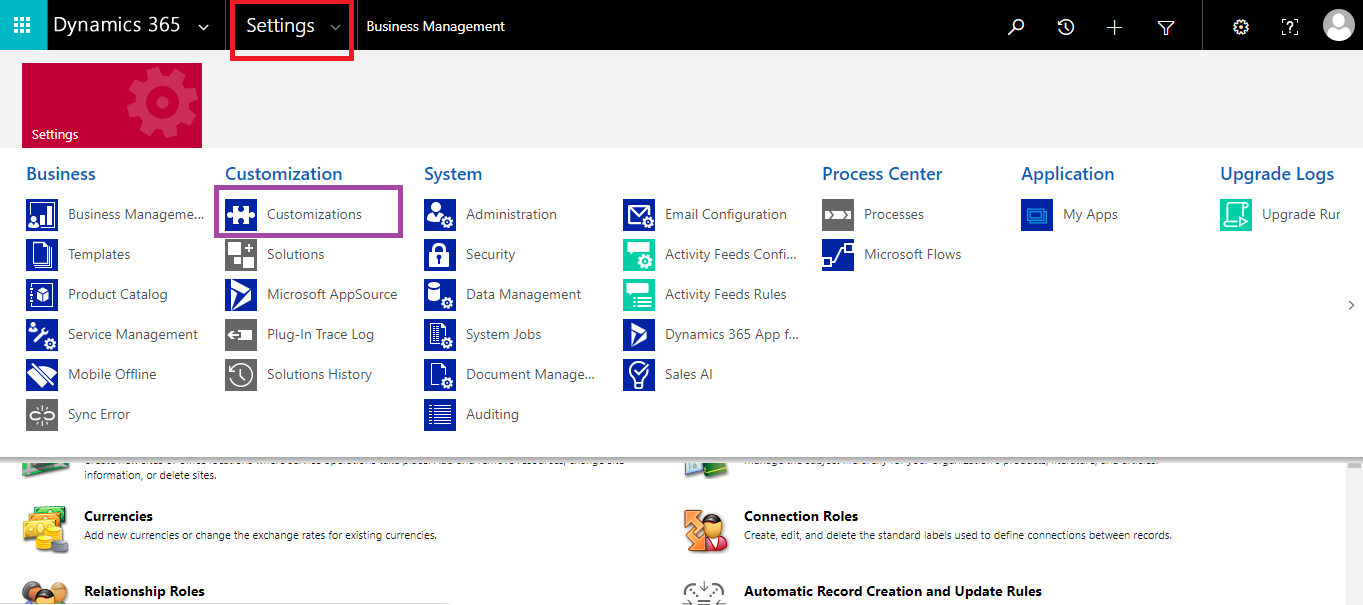Select the red Settings tile
Image resolution: width=1363 pixels, height=605 pixels.
click(x=112, y=105)
